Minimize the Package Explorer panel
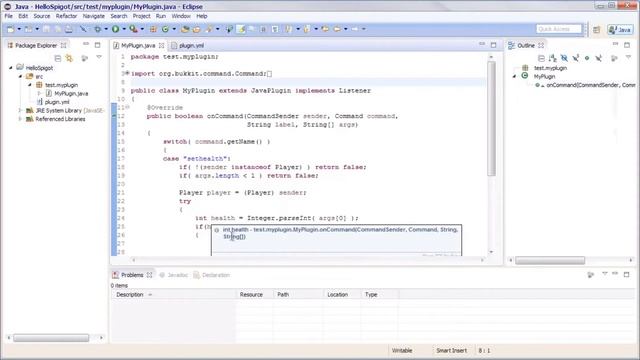 86,44
